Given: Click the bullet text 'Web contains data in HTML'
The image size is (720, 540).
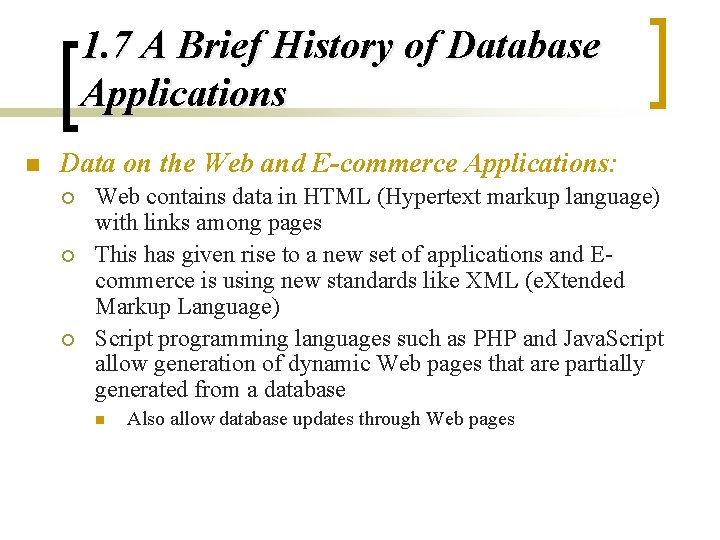Looking at the screenshot, I should pos(232,197).
